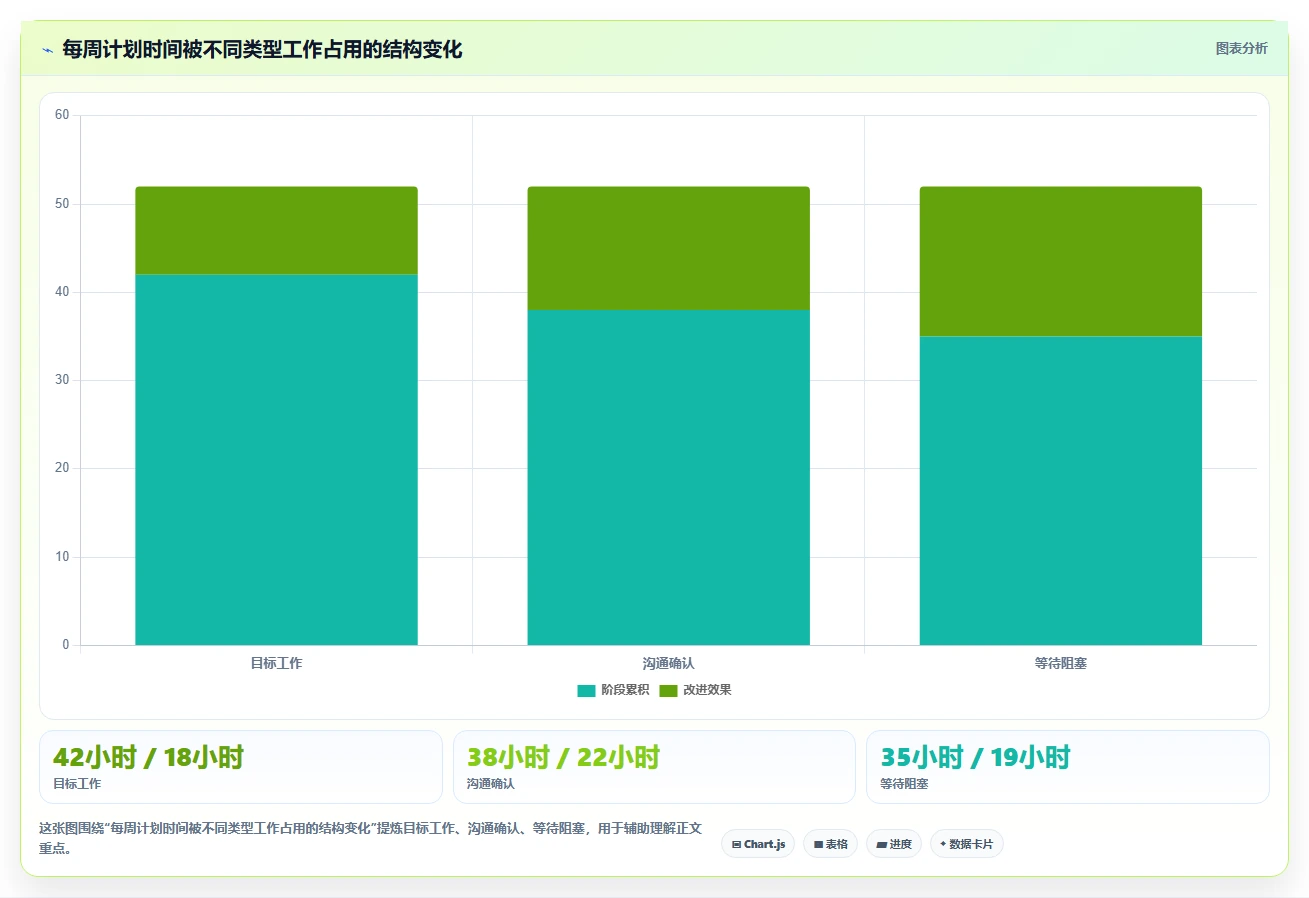This screenshot has width=1309, height=898.
Task: Click the 等待阻塞 x-axis label
Action: [1060, 663]
